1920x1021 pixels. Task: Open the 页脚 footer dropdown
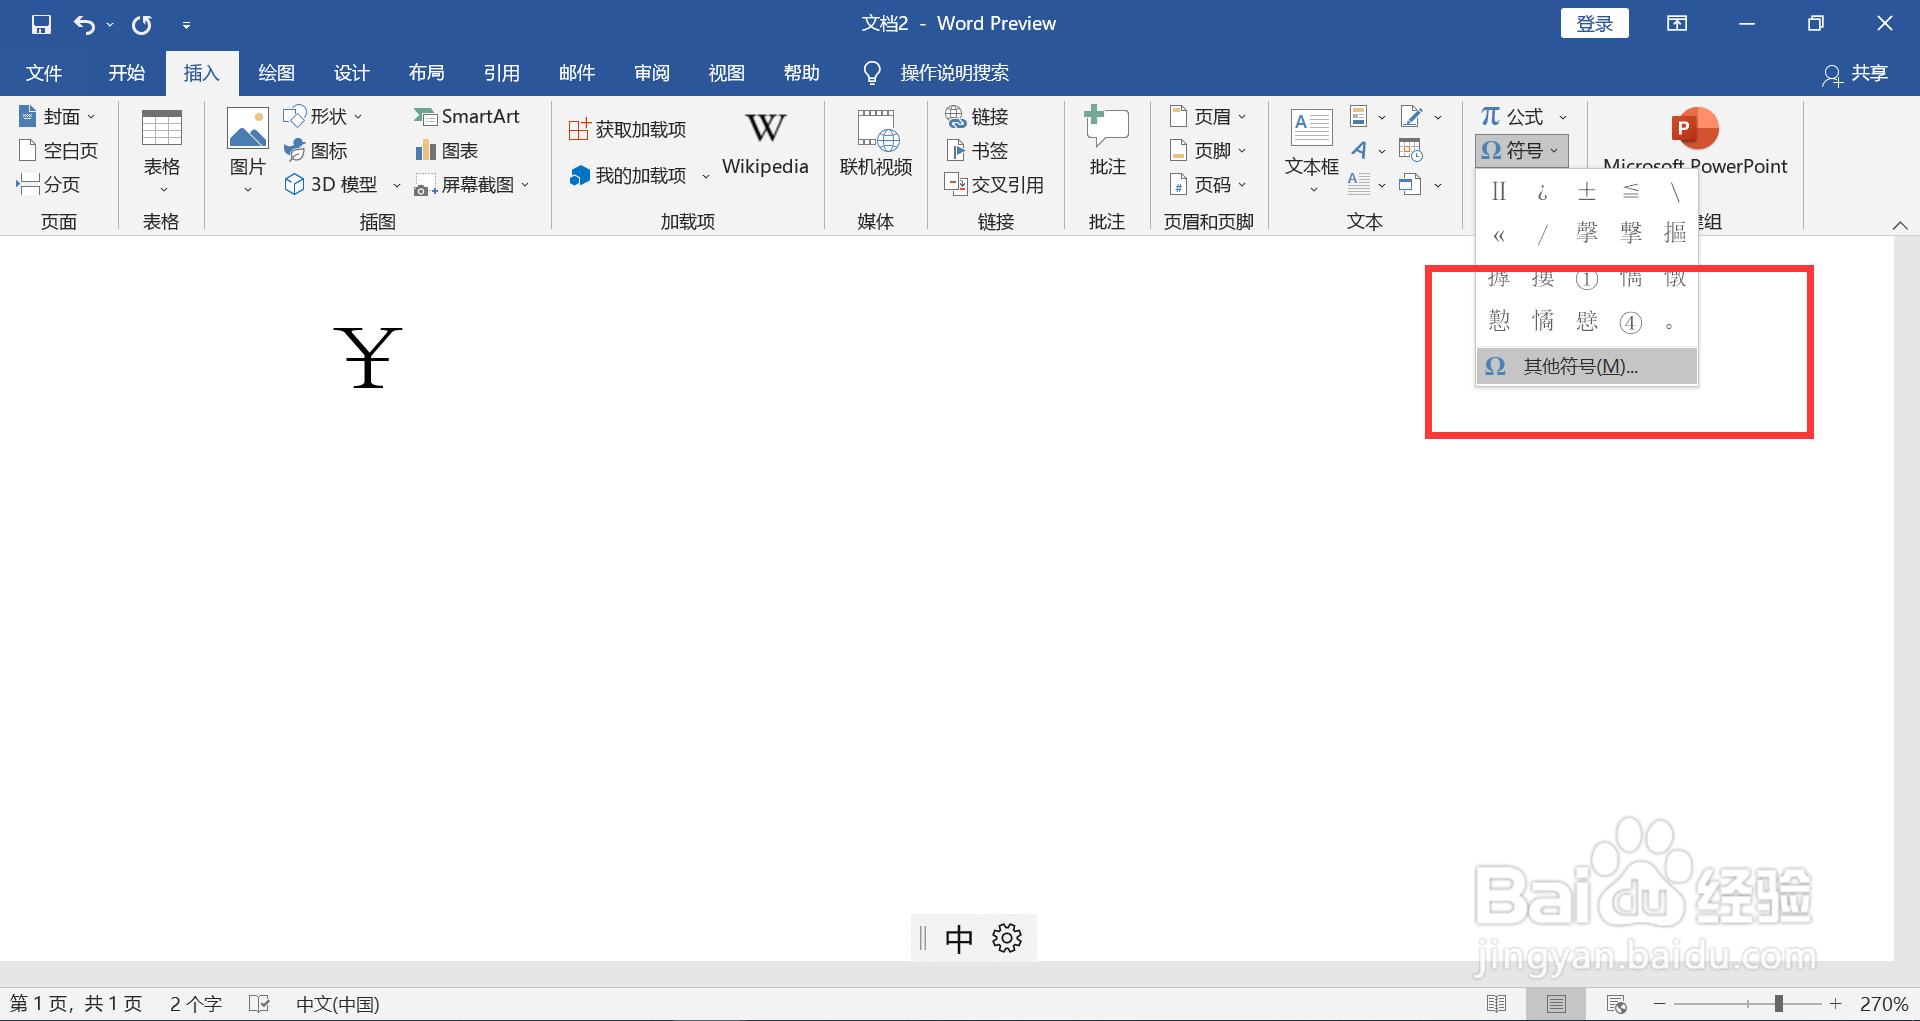(1208, 151)
